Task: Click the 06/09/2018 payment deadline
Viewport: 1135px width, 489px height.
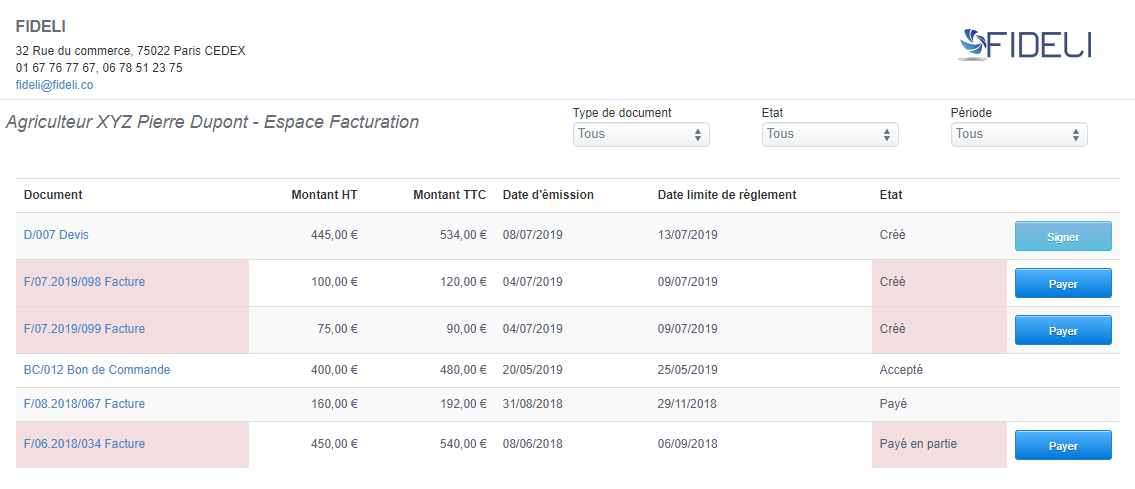Action: (687, 443)
